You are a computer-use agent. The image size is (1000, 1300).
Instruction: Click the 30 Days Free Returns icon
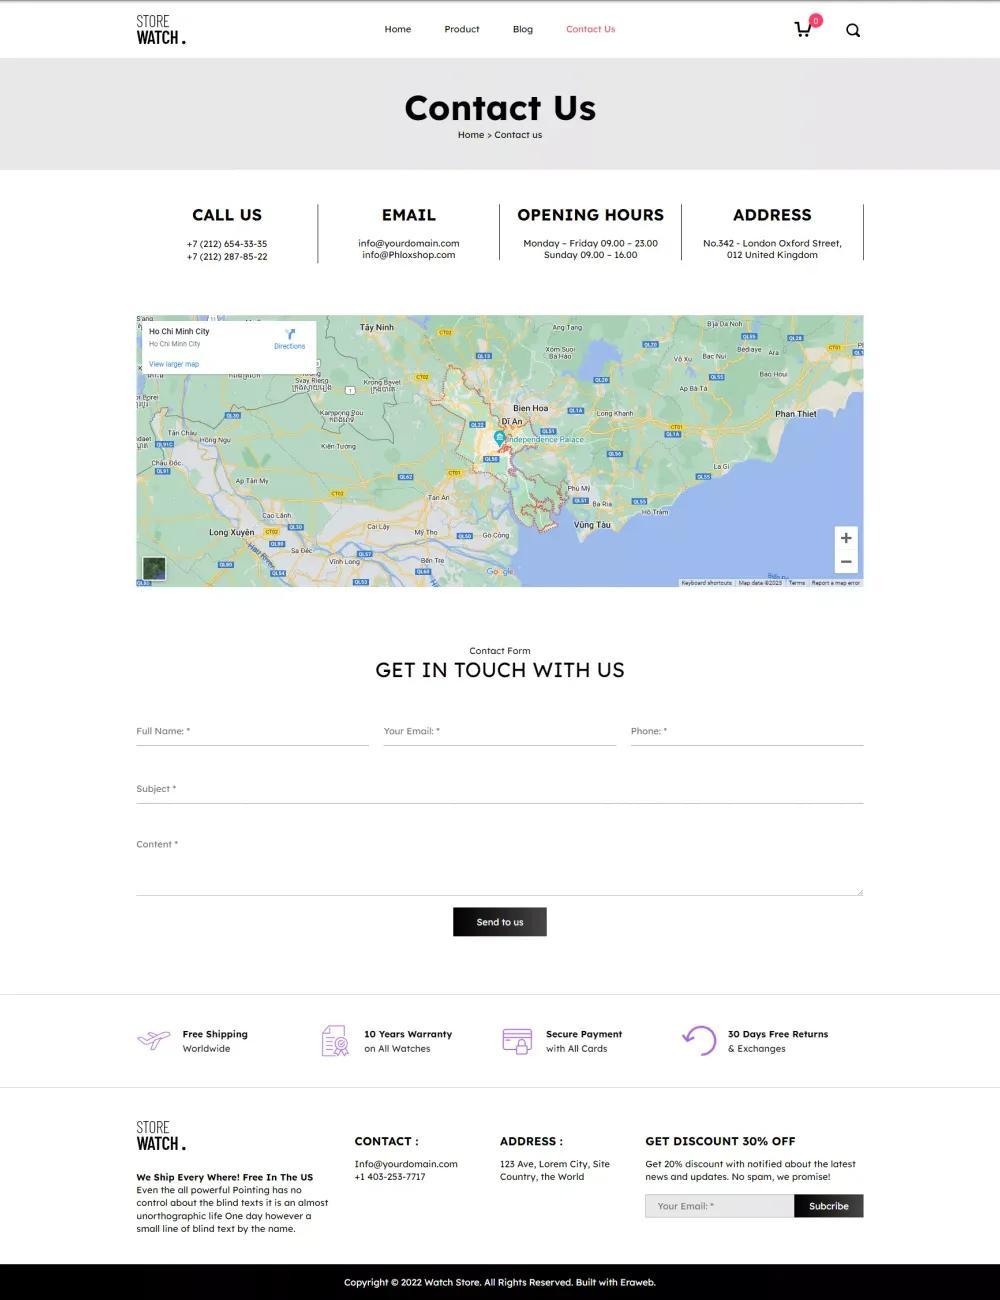[699, 1041]
